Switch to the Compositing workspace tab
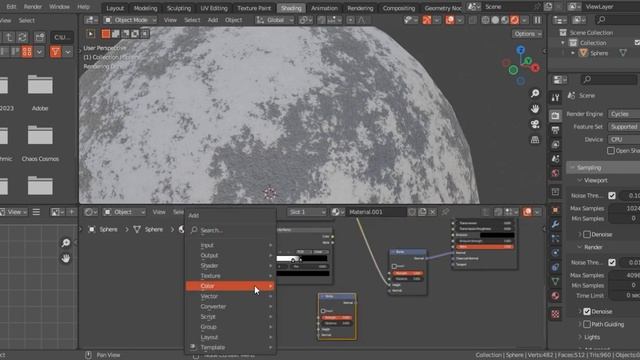Image resolution: width=640 pixels, height=360 pixels. tap(399, 8)
